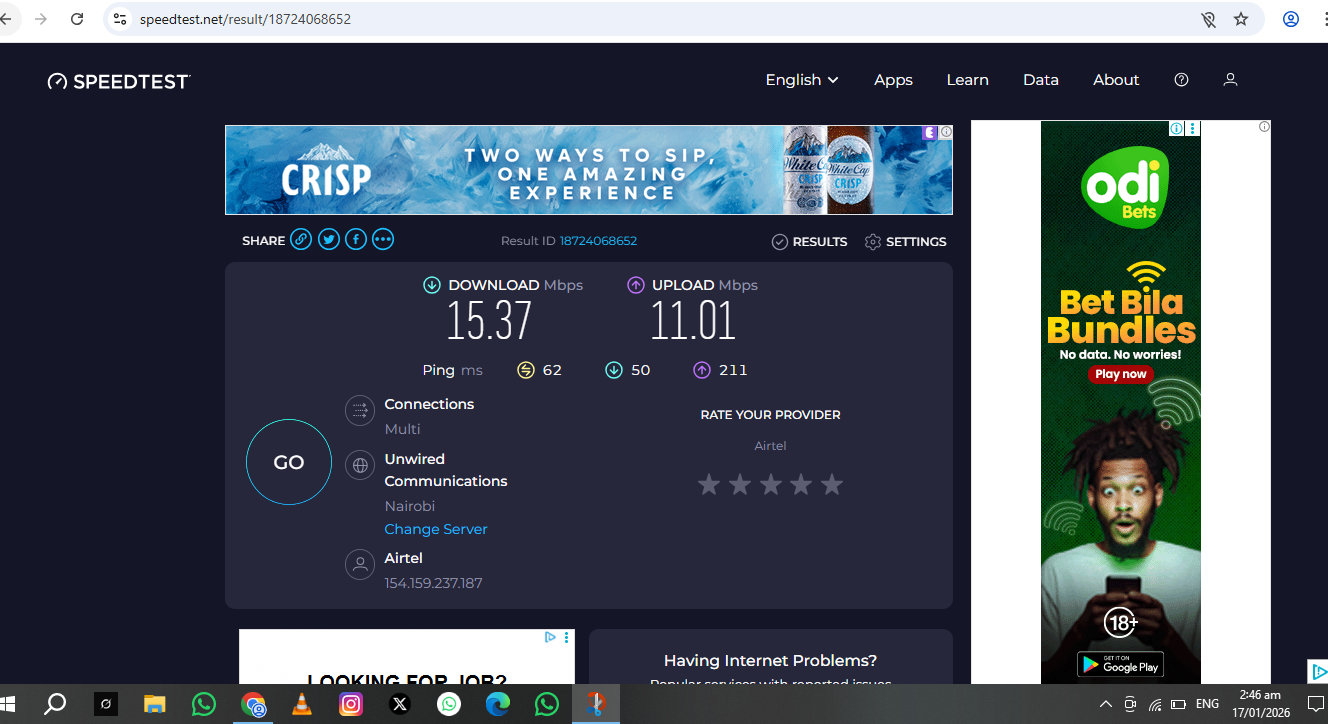The width and height of the screenshot is (1328, 724).
Task: Show hidden system tray icons chevron
Action: 1105,704
